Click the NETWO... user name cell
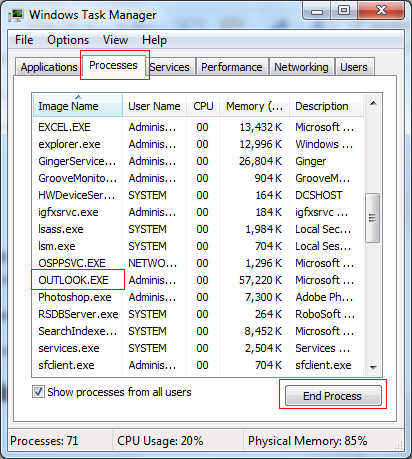412x459 pixels. click(153, 263)
